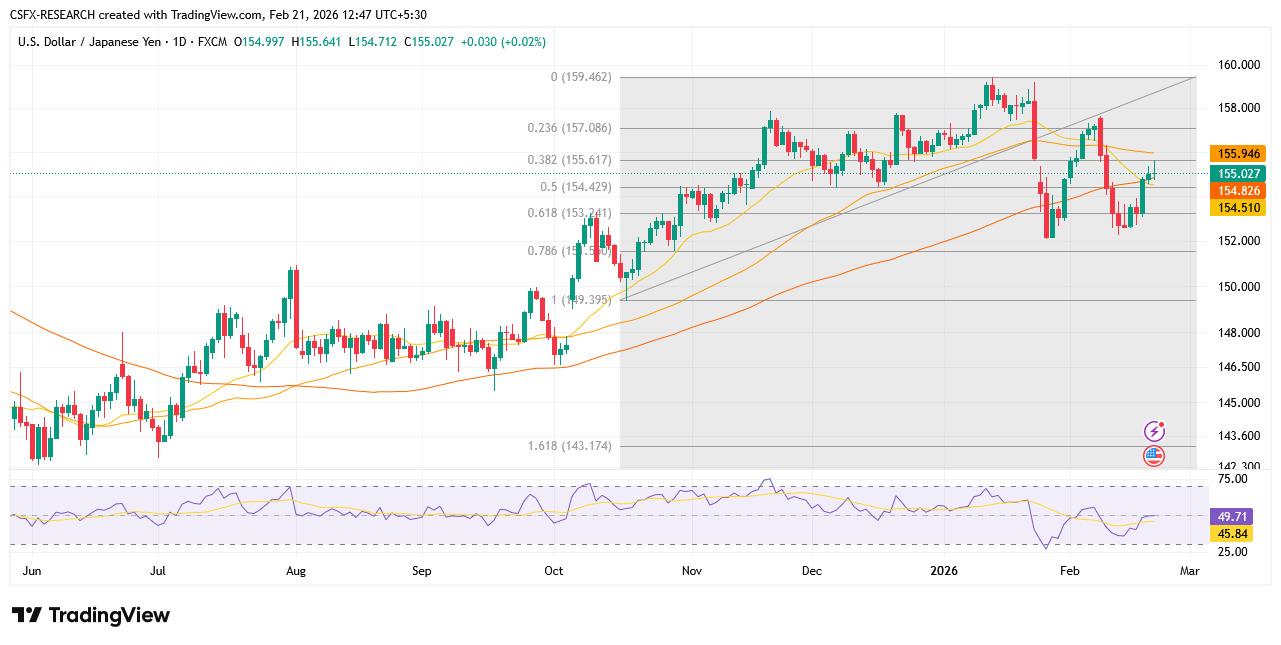Click the red notification dot on lightning icon
1281x645 pixels.
[1163, 423]
